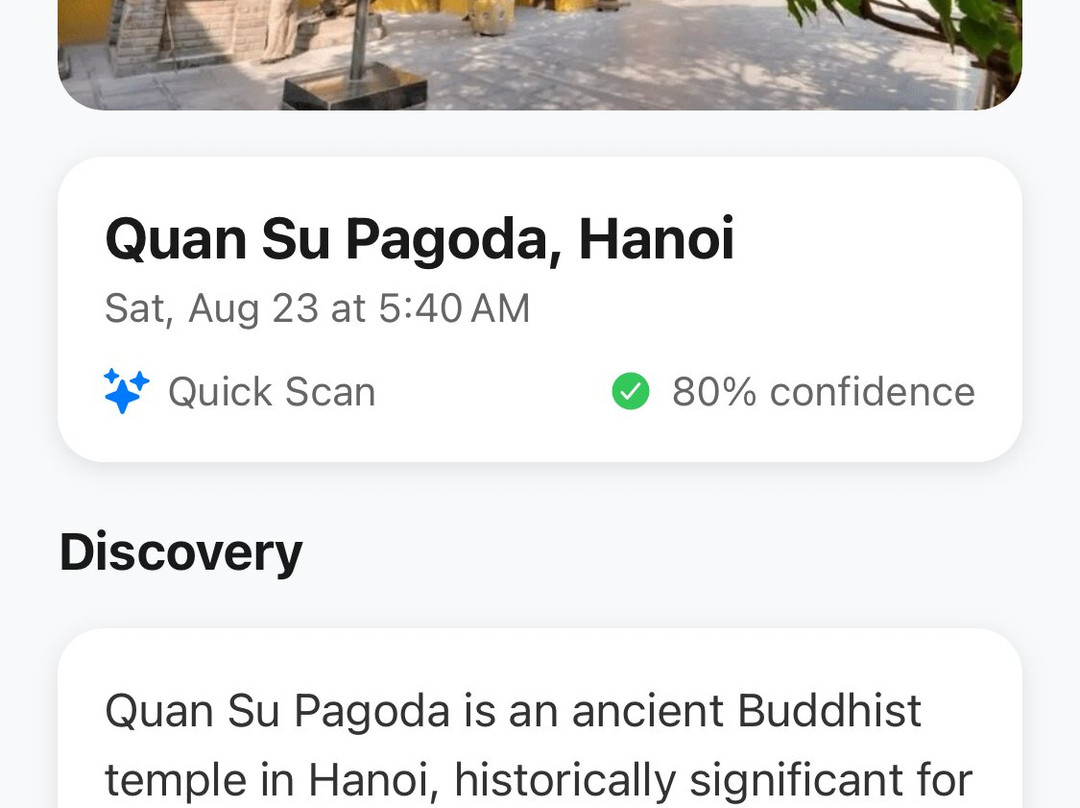Click the word Buddhist in the description

[829, 710]
